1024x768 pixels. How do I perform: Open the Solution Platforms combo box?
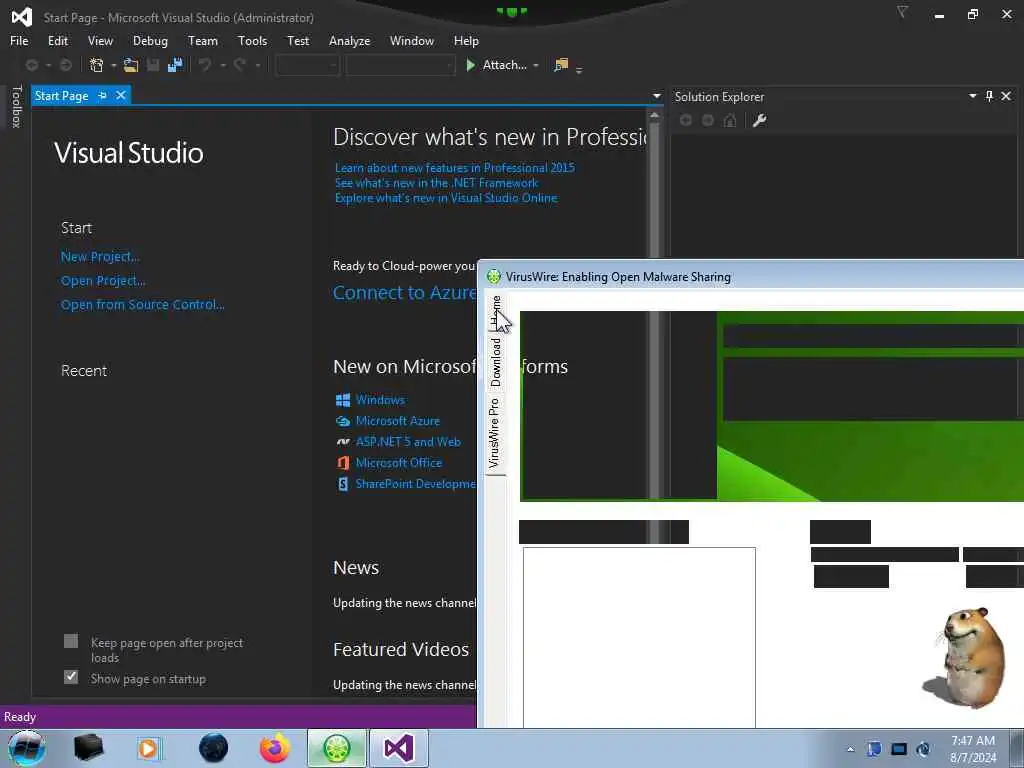tap(400, 65)
